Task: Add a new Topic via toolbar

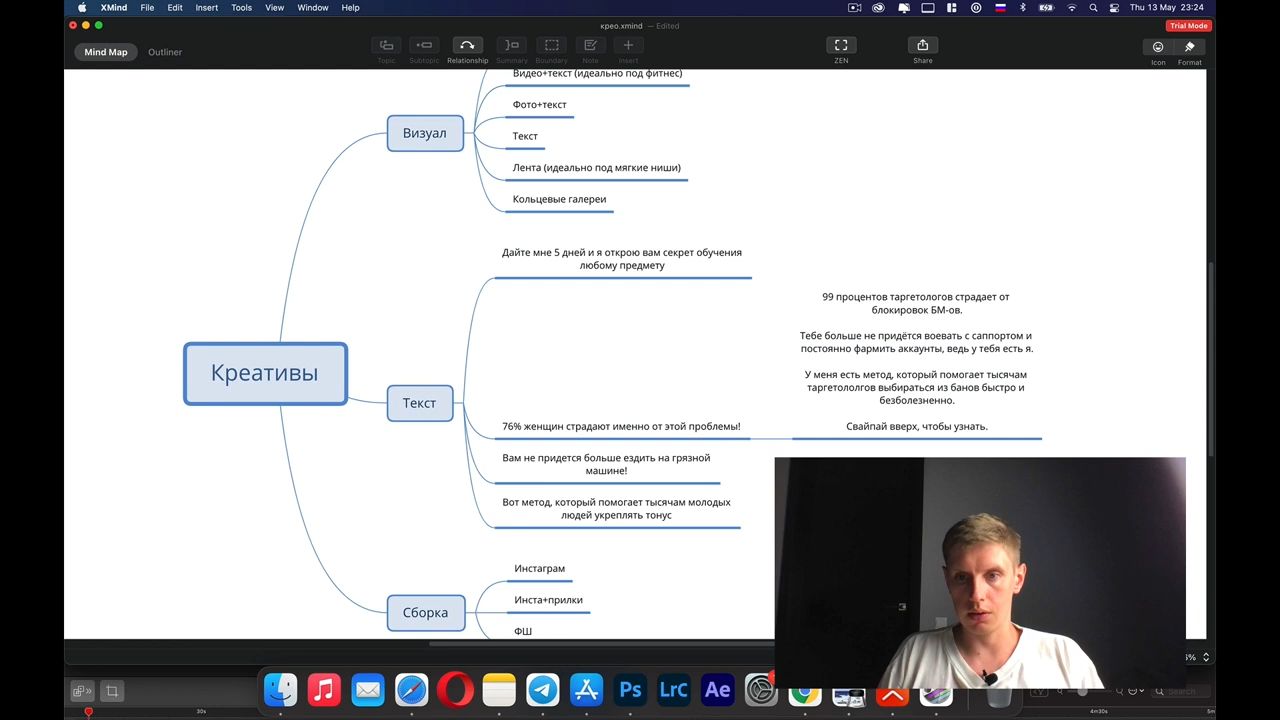Action: click(386, 46)
